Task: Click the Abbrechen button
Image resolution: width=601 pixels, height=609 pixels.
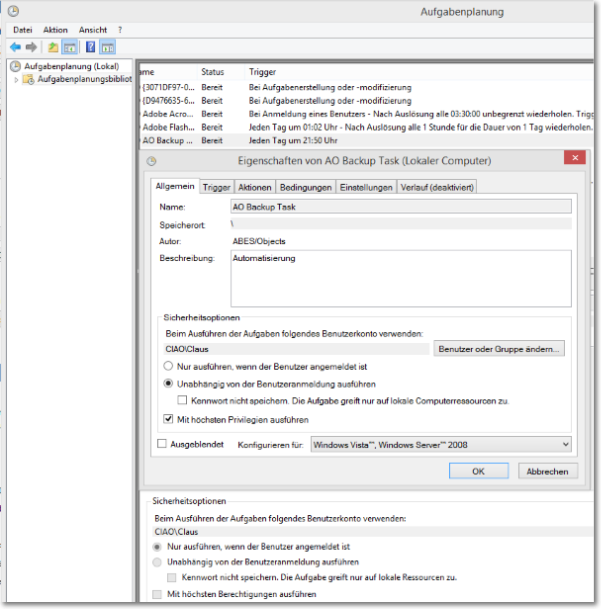Action: tap(547, 471)
